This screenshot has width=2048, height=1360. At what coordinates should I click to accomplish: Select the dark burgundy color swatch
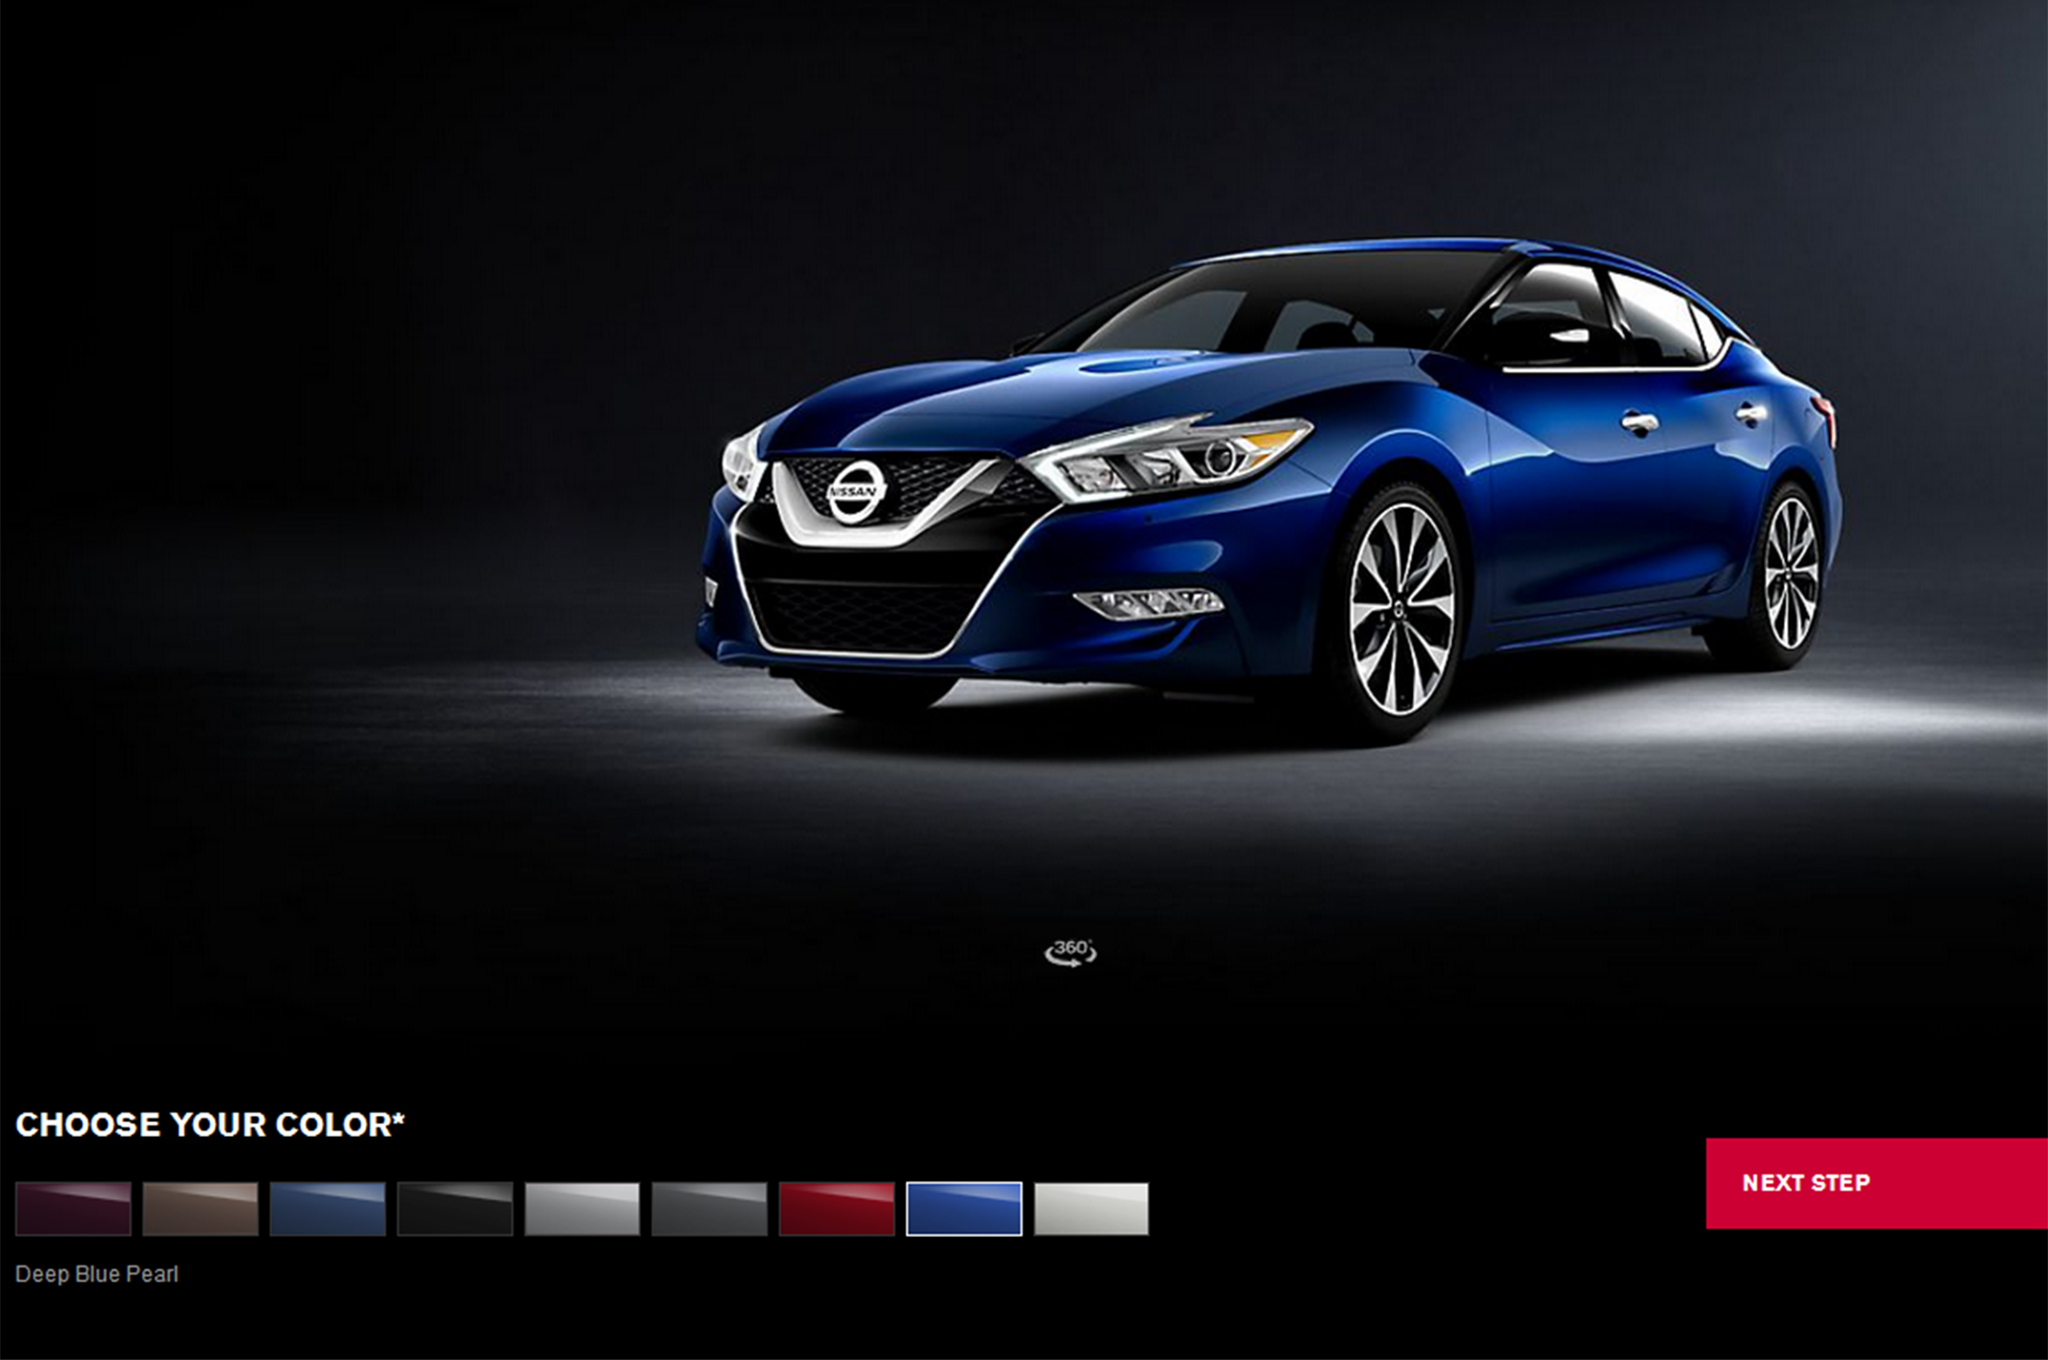click(73, 1209)
